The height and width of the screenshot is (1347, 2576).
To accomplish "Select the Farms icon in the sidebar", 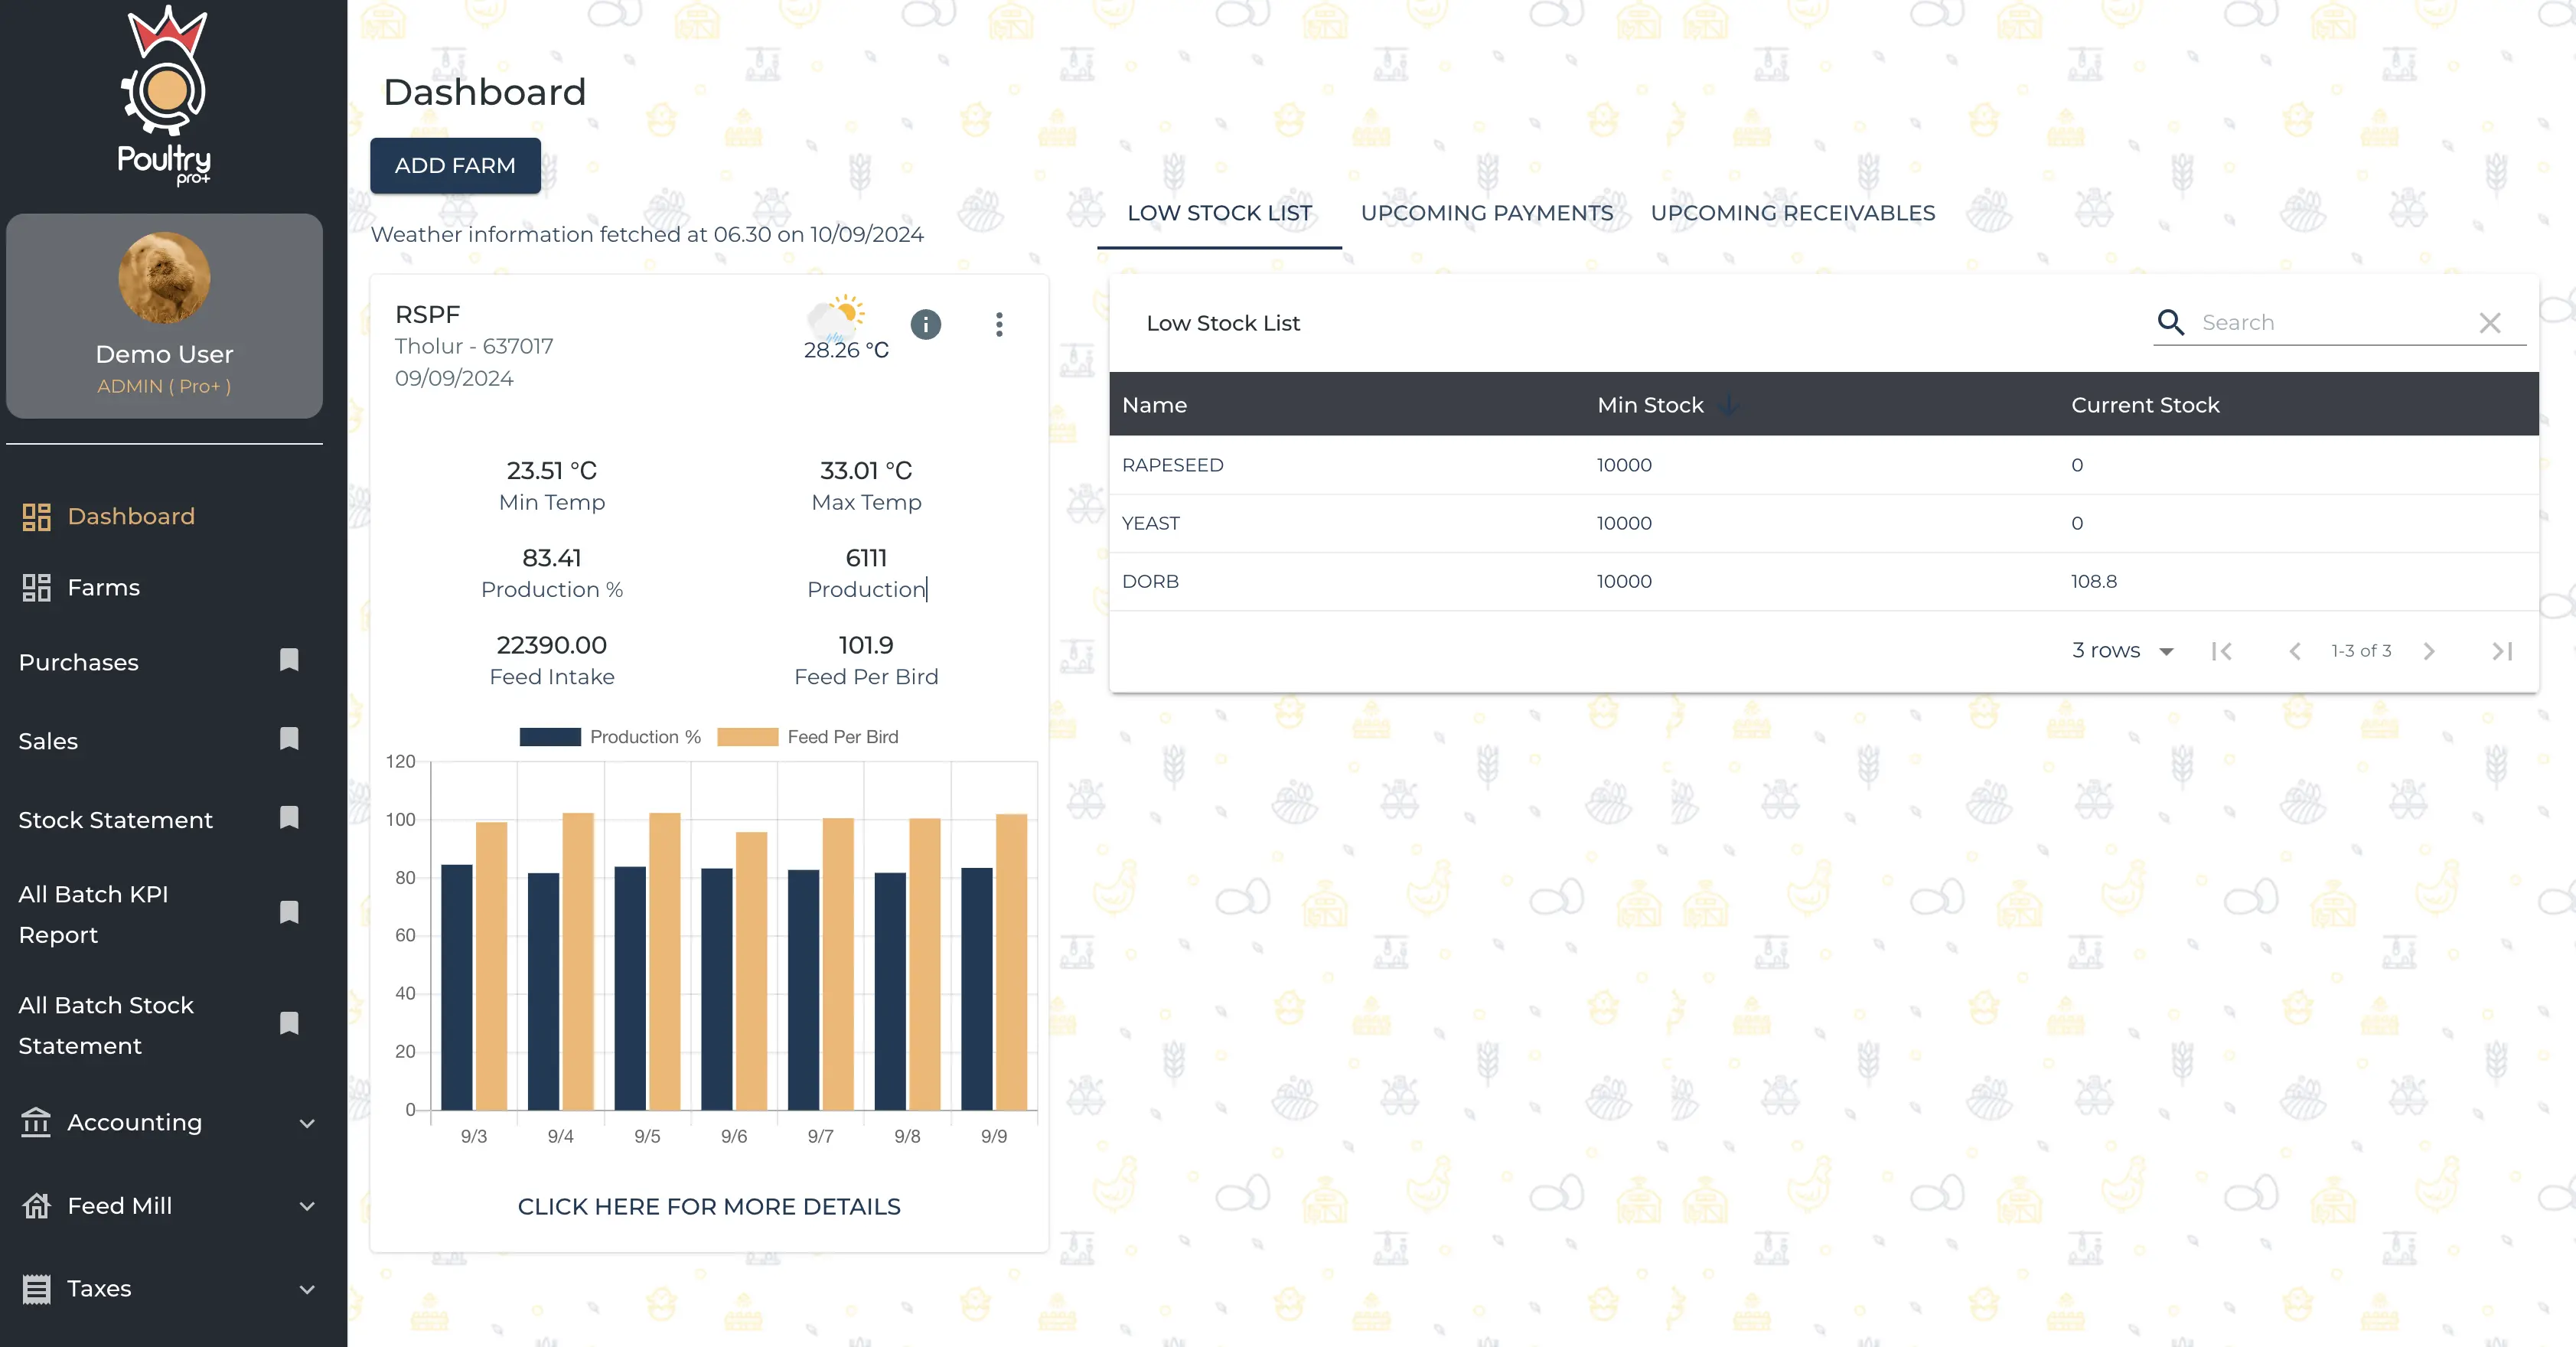I will [36, 588].
